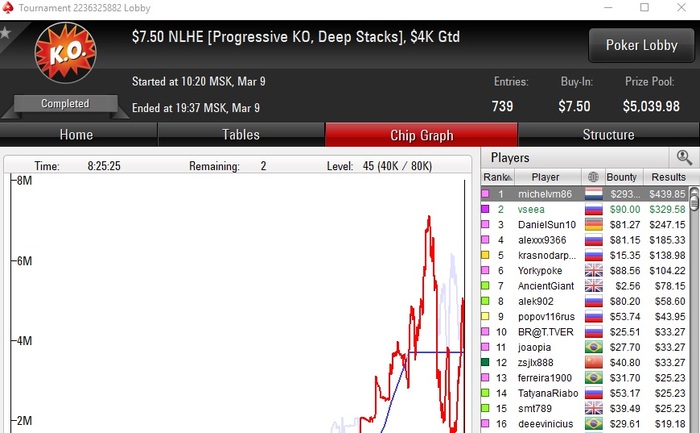The height and width of the screenshot is (433, 700).
Task: Select player alexxx9366
Action: tap(585, 240)
